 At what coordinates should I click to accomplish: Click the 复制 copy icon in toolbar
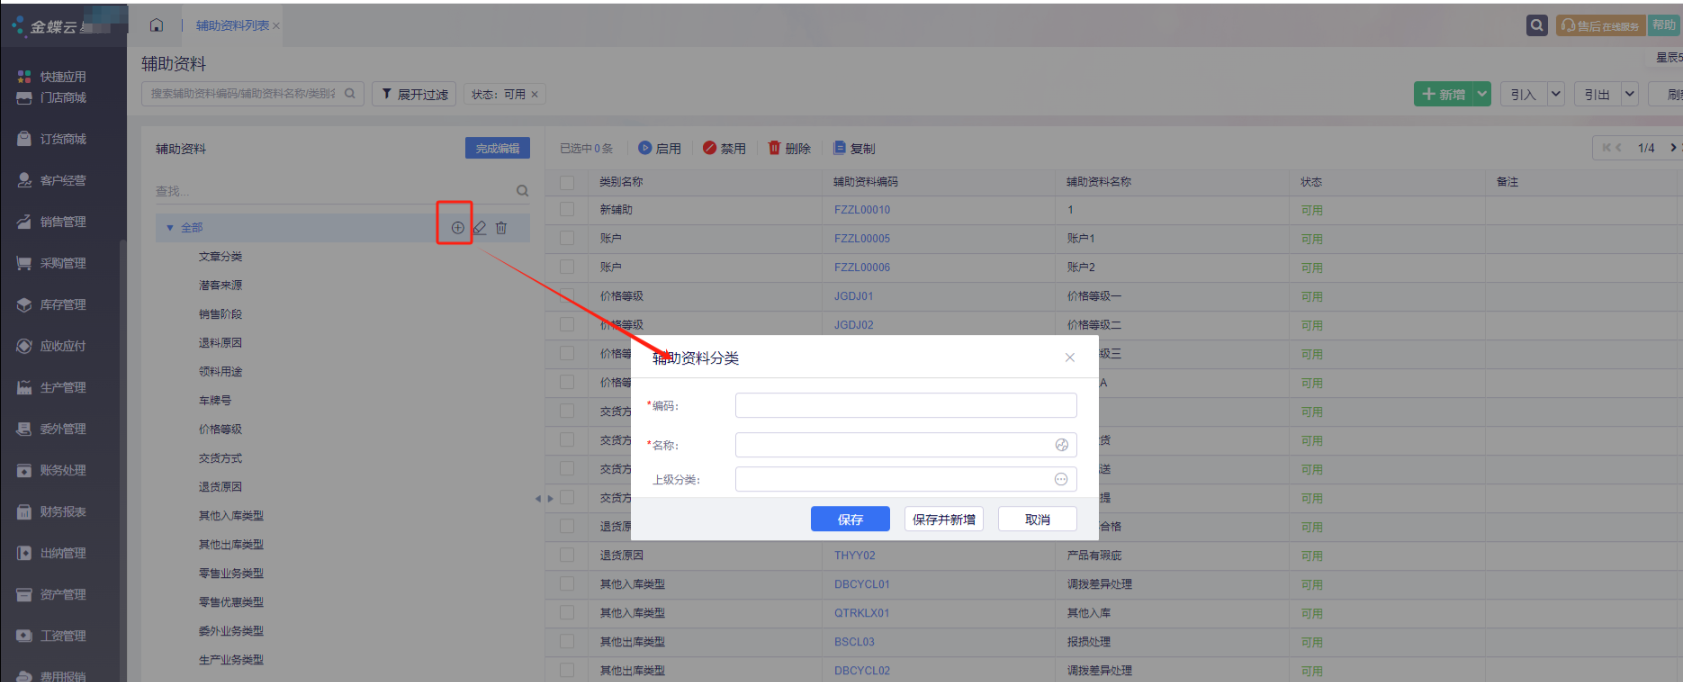click(840, 148)
